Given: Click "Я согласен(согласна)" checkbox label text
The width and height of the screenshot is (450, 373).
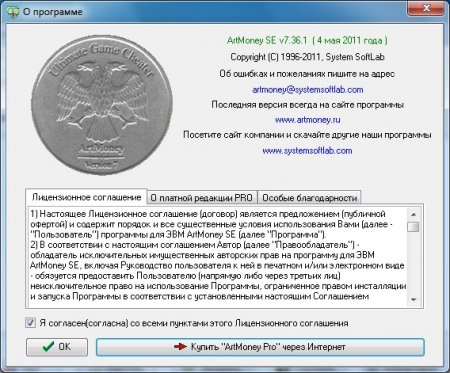Looking at the screenshot, I should click(194, 323).
